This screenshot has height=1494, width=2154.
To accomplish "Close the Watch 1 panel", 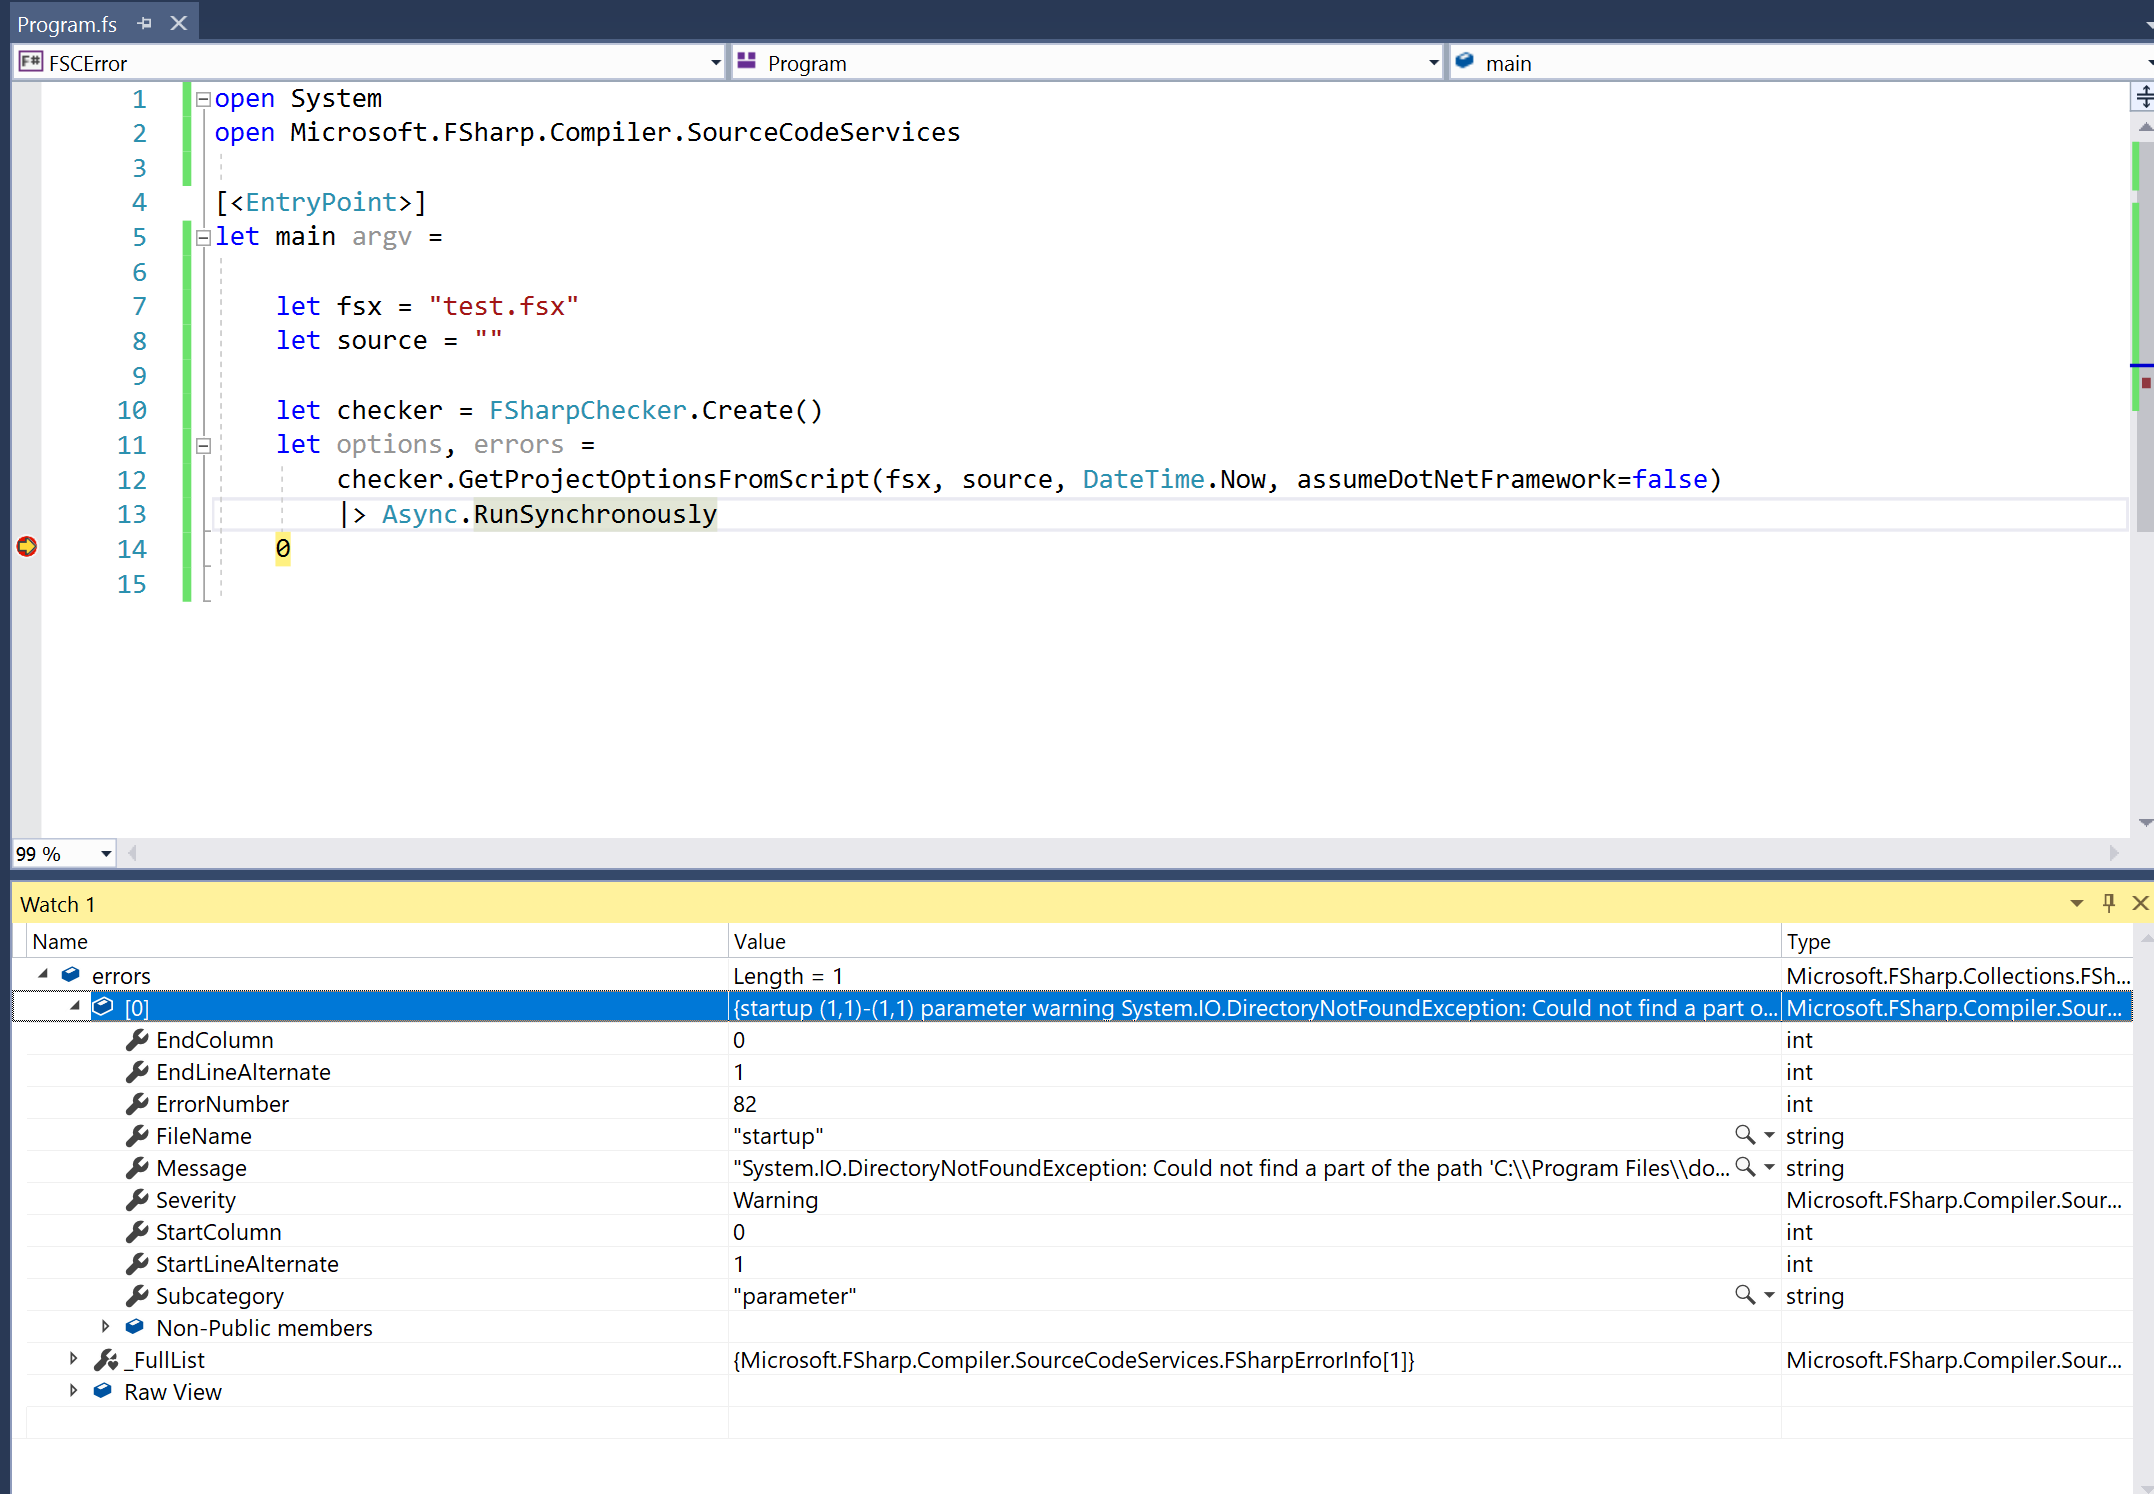I will pos(2140,903).
